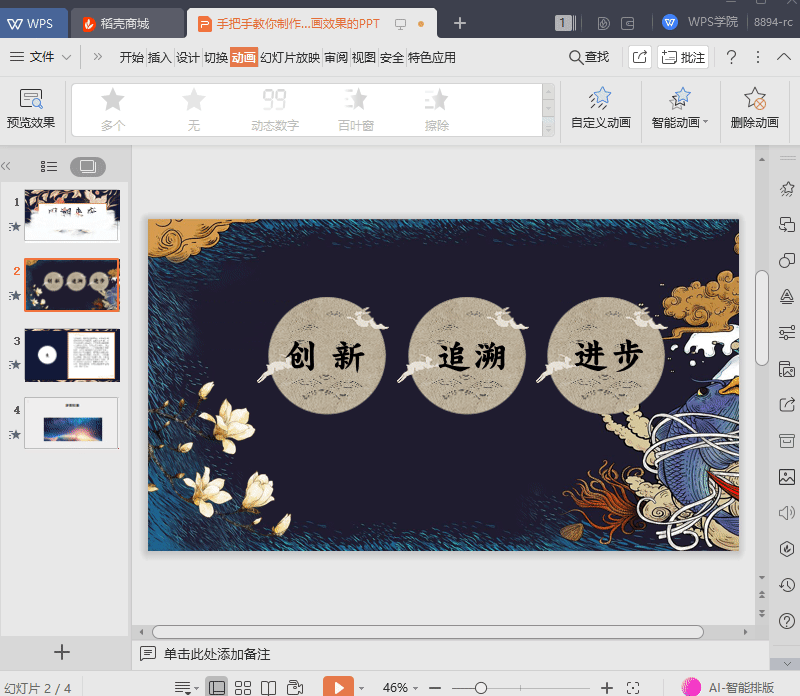800x696 pixels.
Task: Select slide 4 thumbnail
Action: coord(71,423)
